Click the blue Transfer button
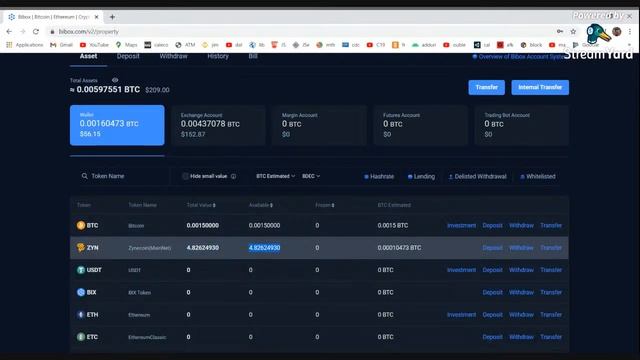640x360 pixels. 487,87
